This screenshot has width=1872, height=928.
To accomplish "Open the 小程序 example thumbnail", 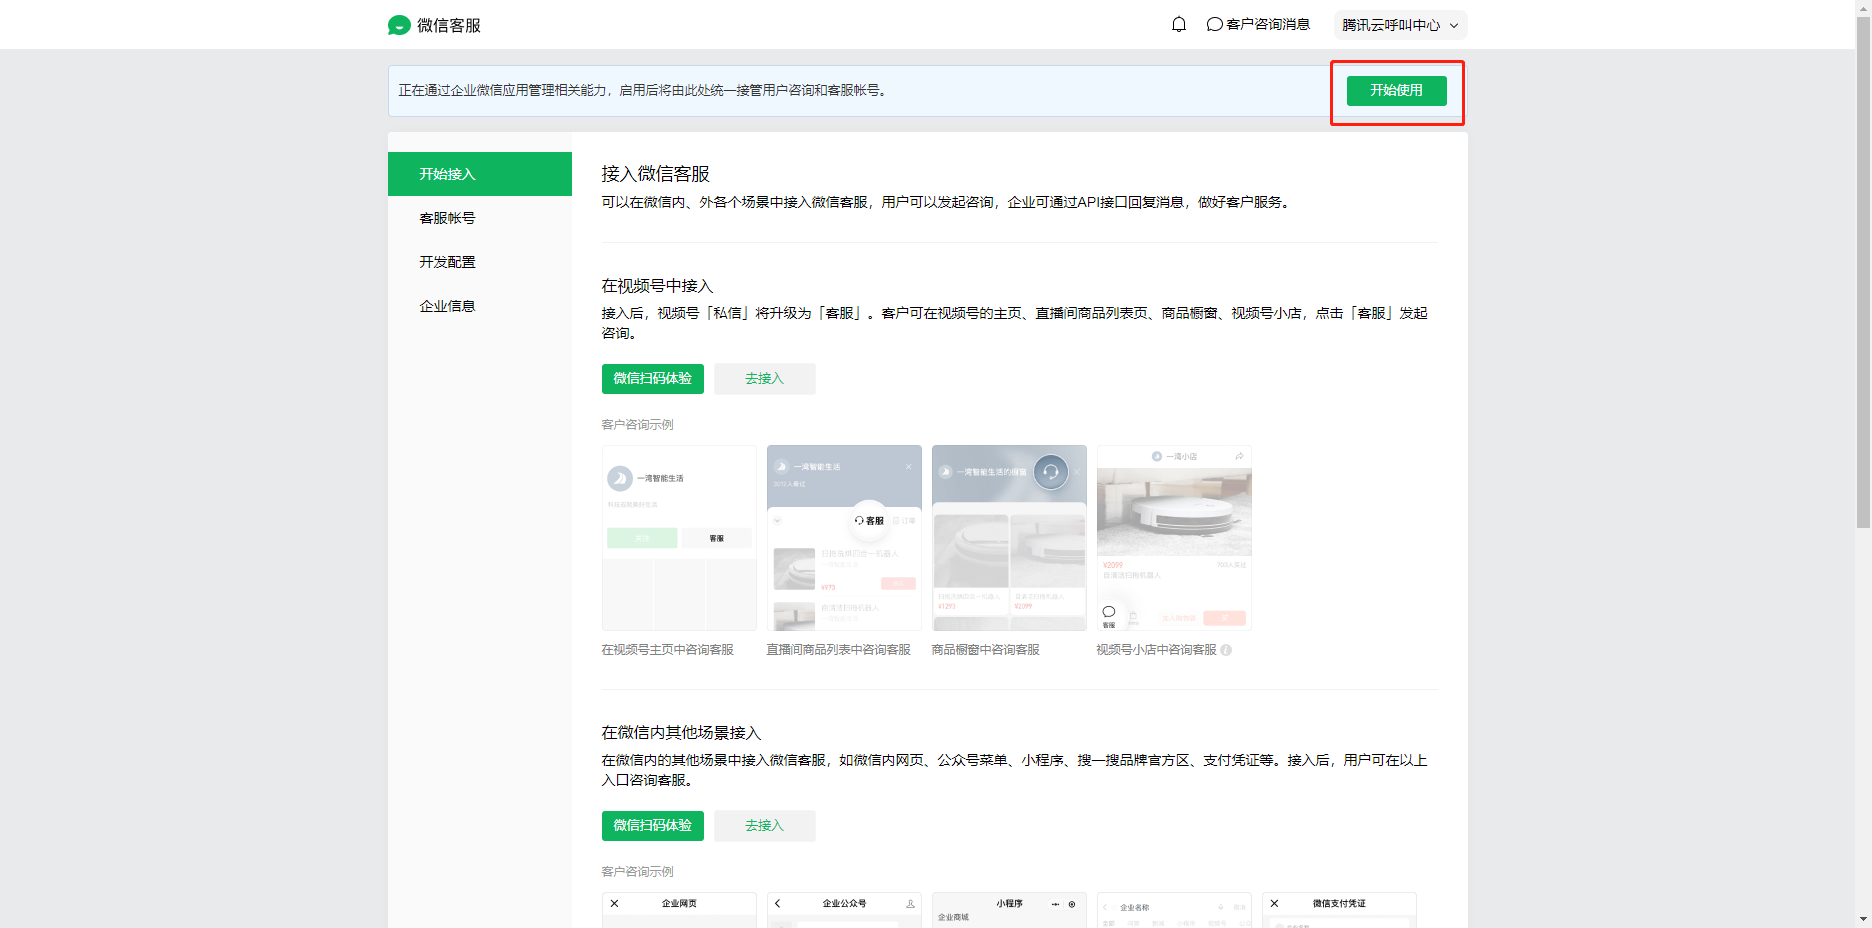I will pos(1009,910).
